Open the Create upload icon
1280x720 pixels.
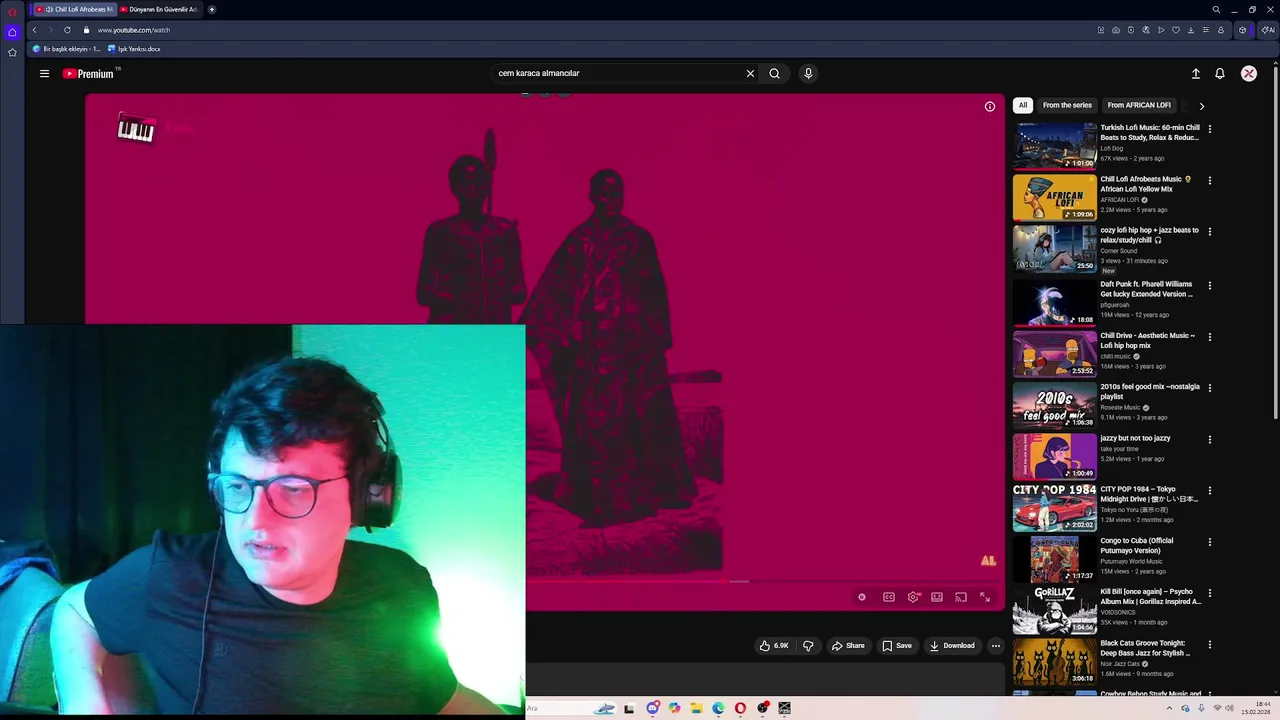pos(1195,73)
